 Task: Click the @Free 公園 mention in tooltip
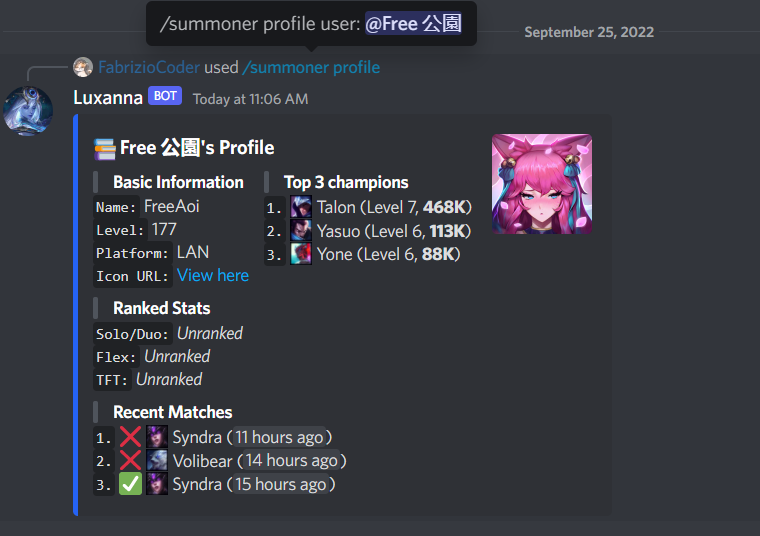[413, 23]
